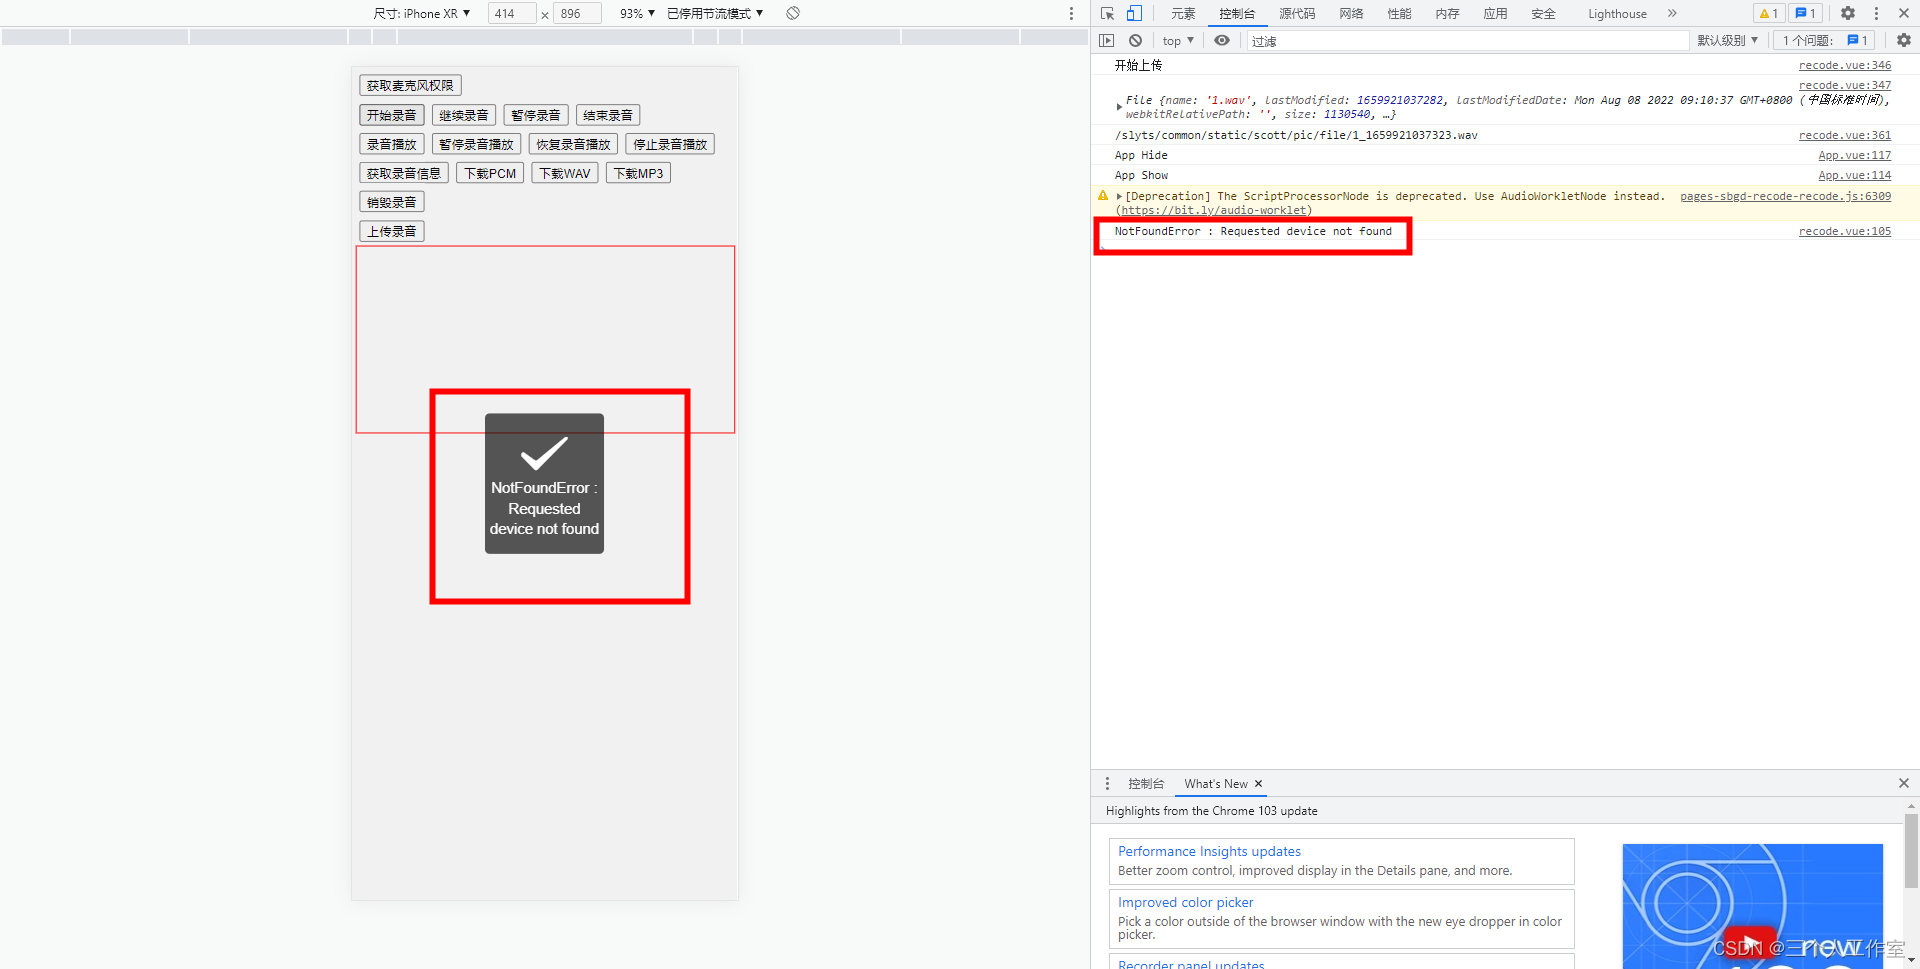This screenshot has height=969, width=1920.
Task: Close the What's New drawer tab
Action: (1258, 783)
